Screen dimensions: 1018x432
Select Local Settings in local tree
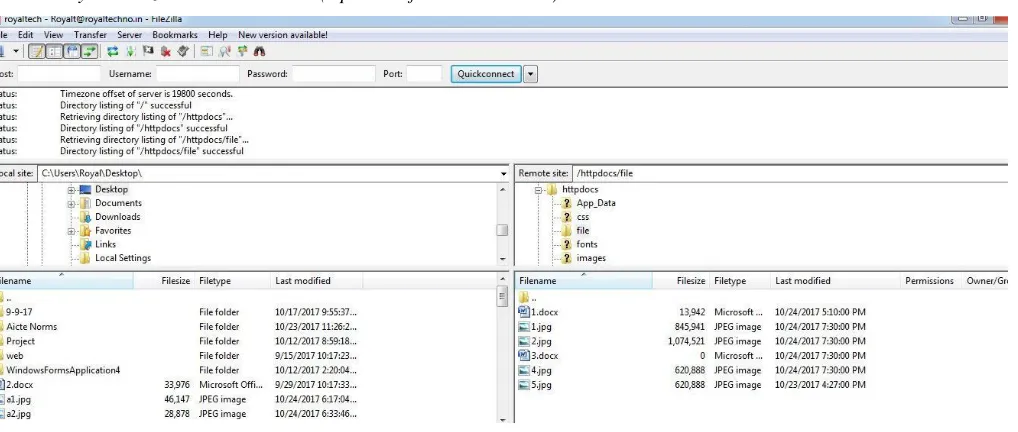pos(123,258)
